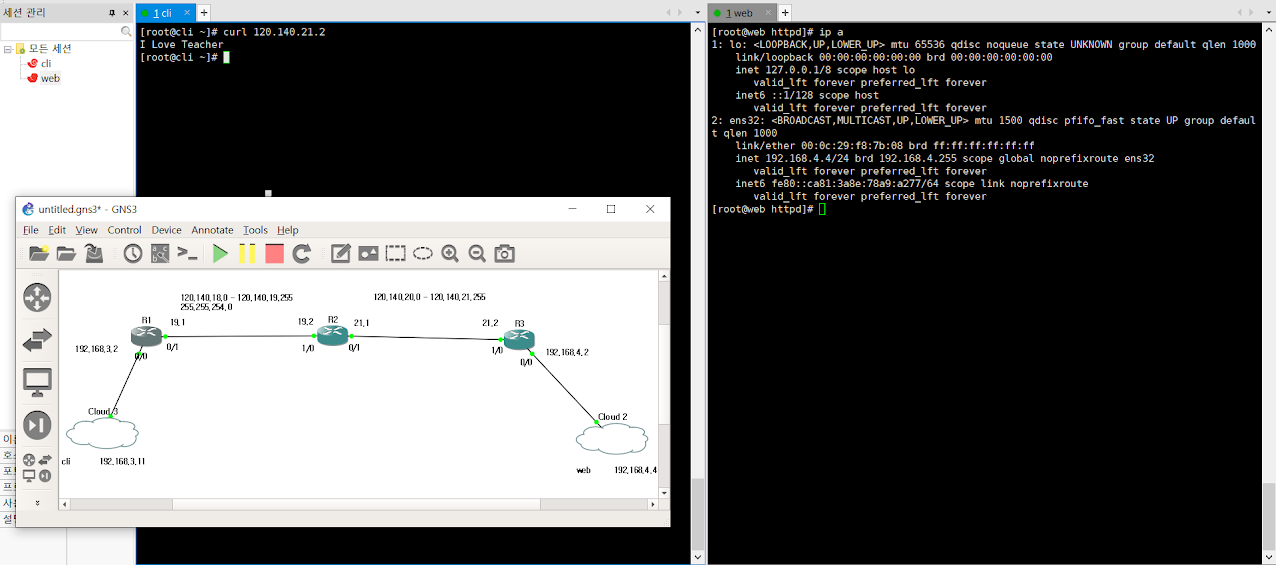Switch to the '1 web' terminal tab
Screen dimensions: 1276x565
coord(742,13)
